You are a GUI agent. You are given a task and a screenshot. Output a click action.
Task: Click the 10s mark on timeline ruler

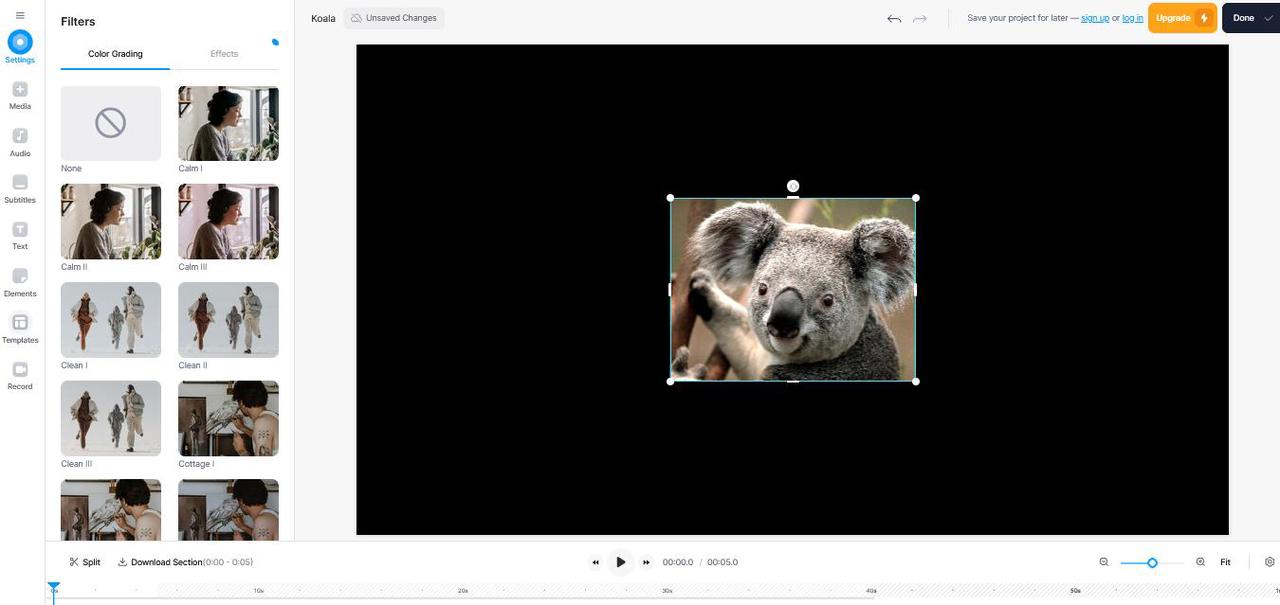(x=258, y=591)
